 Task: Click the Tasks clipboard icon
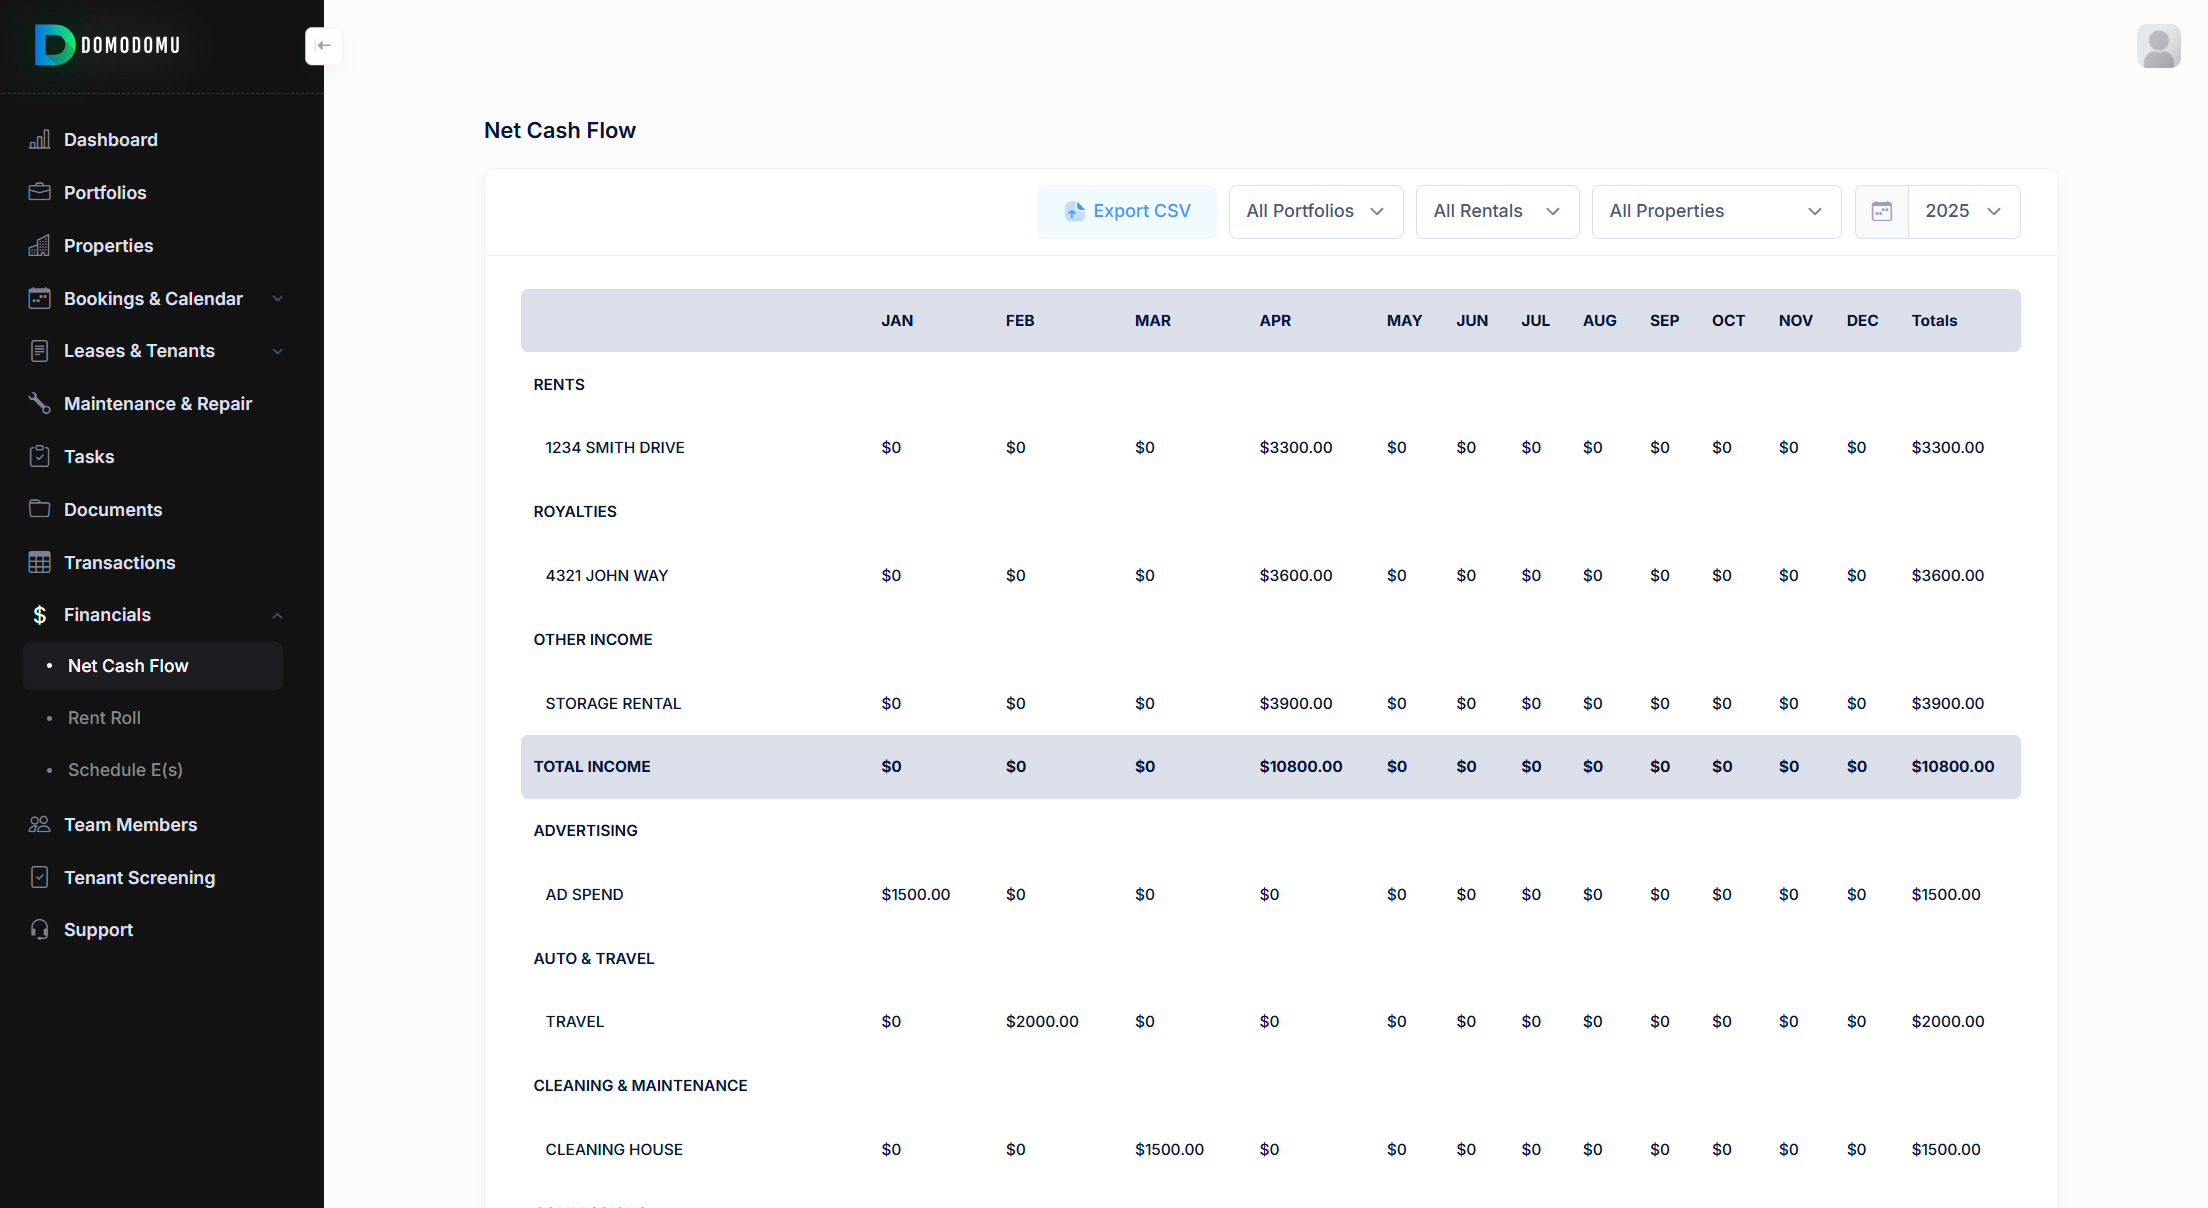(39, 456)
